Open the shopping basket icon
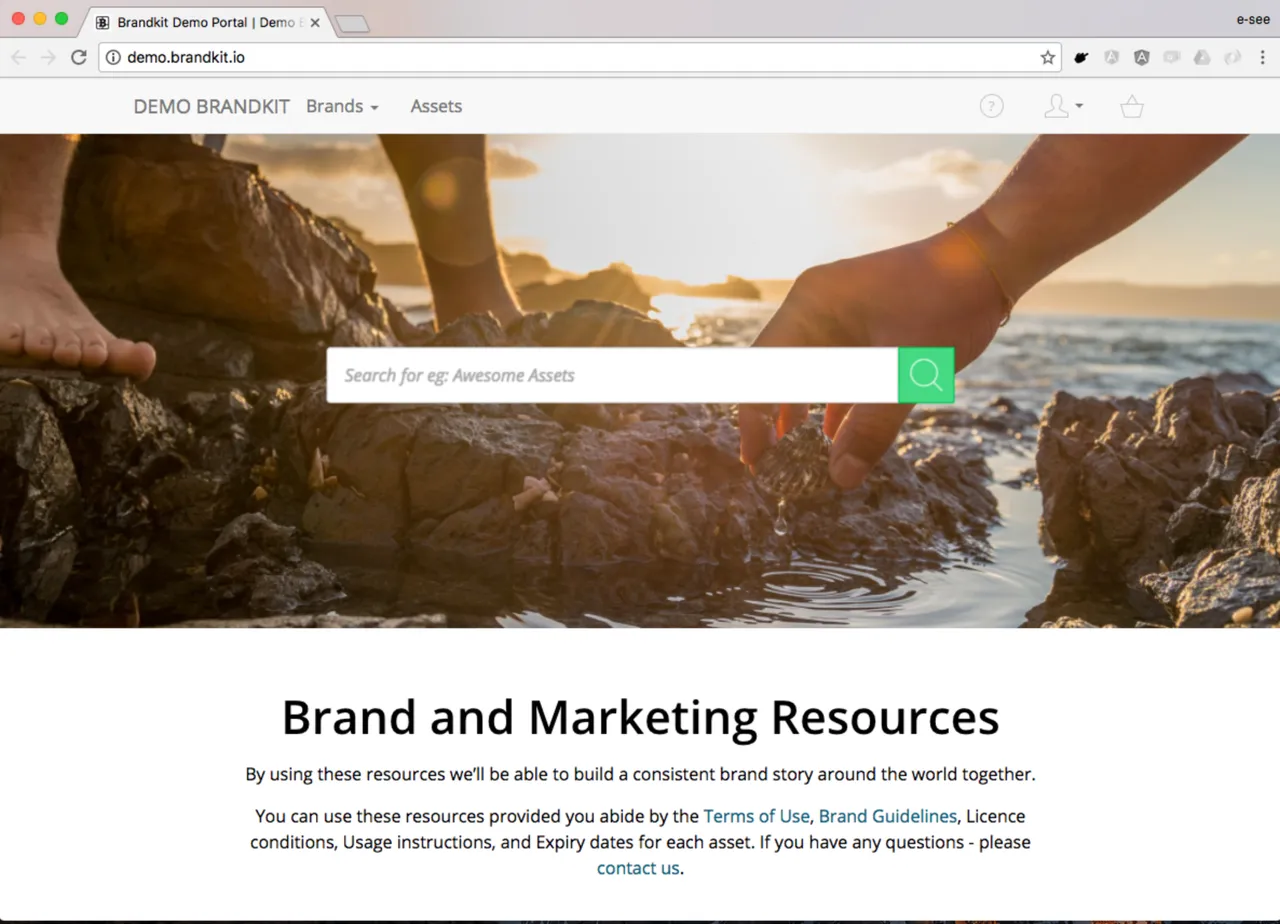The height and width of the screenshot is (924, 1280). (x=1131, y=106)
